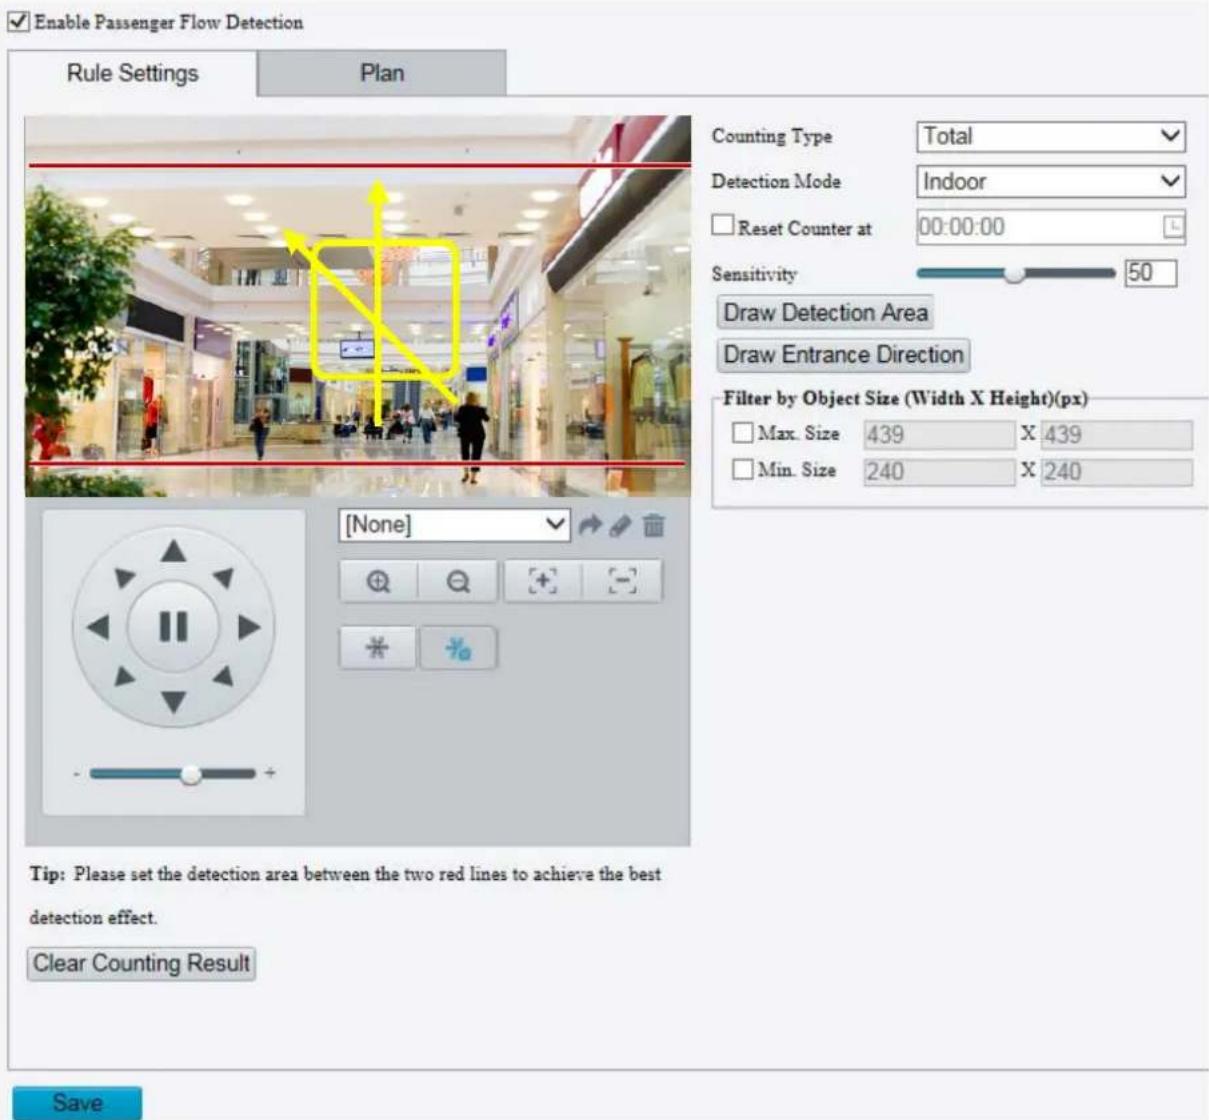Image resolution: width=1209 pixels, height=1120 pixels.
Task: Click the edit preset pencil icon
Action: point(621,525)
